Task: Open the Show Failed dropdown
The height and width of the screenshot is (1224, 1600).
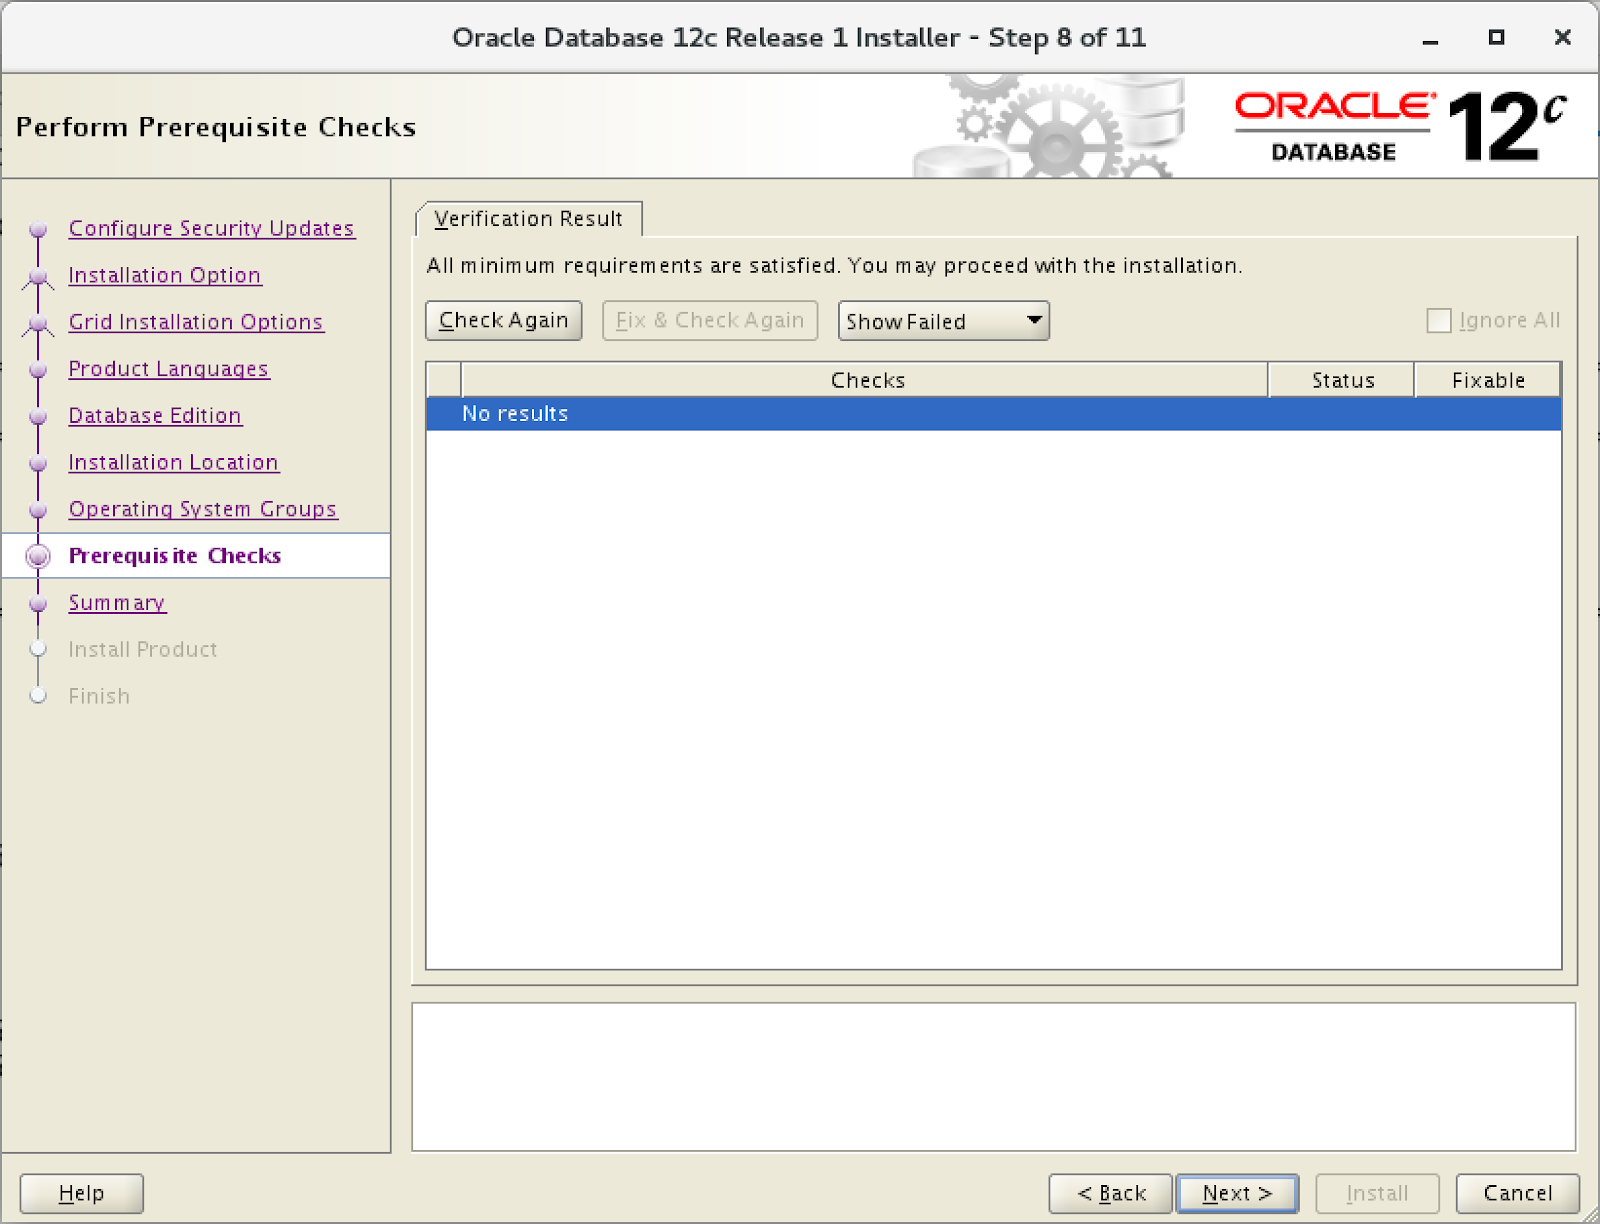Action: pyautogui.click(x=943, y=321)
